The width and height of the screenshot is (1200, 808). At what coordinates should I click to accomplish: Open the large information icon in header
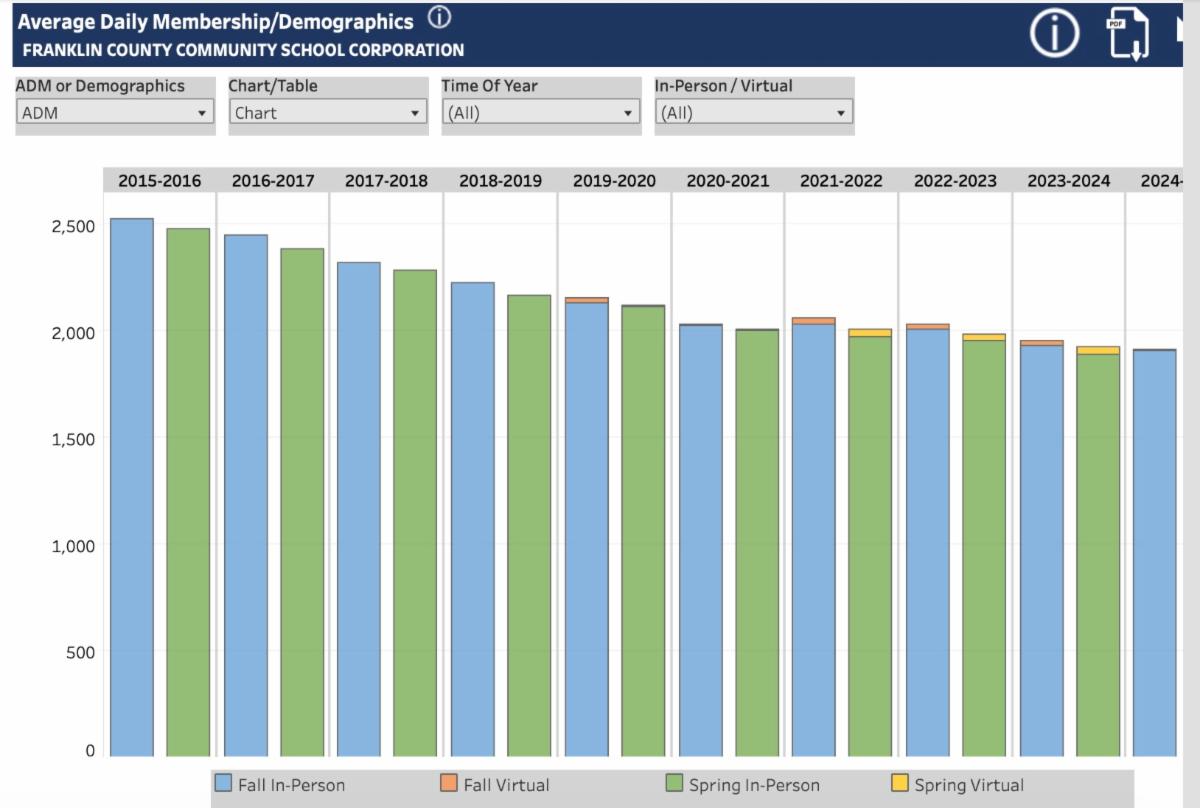point(1055,34)
